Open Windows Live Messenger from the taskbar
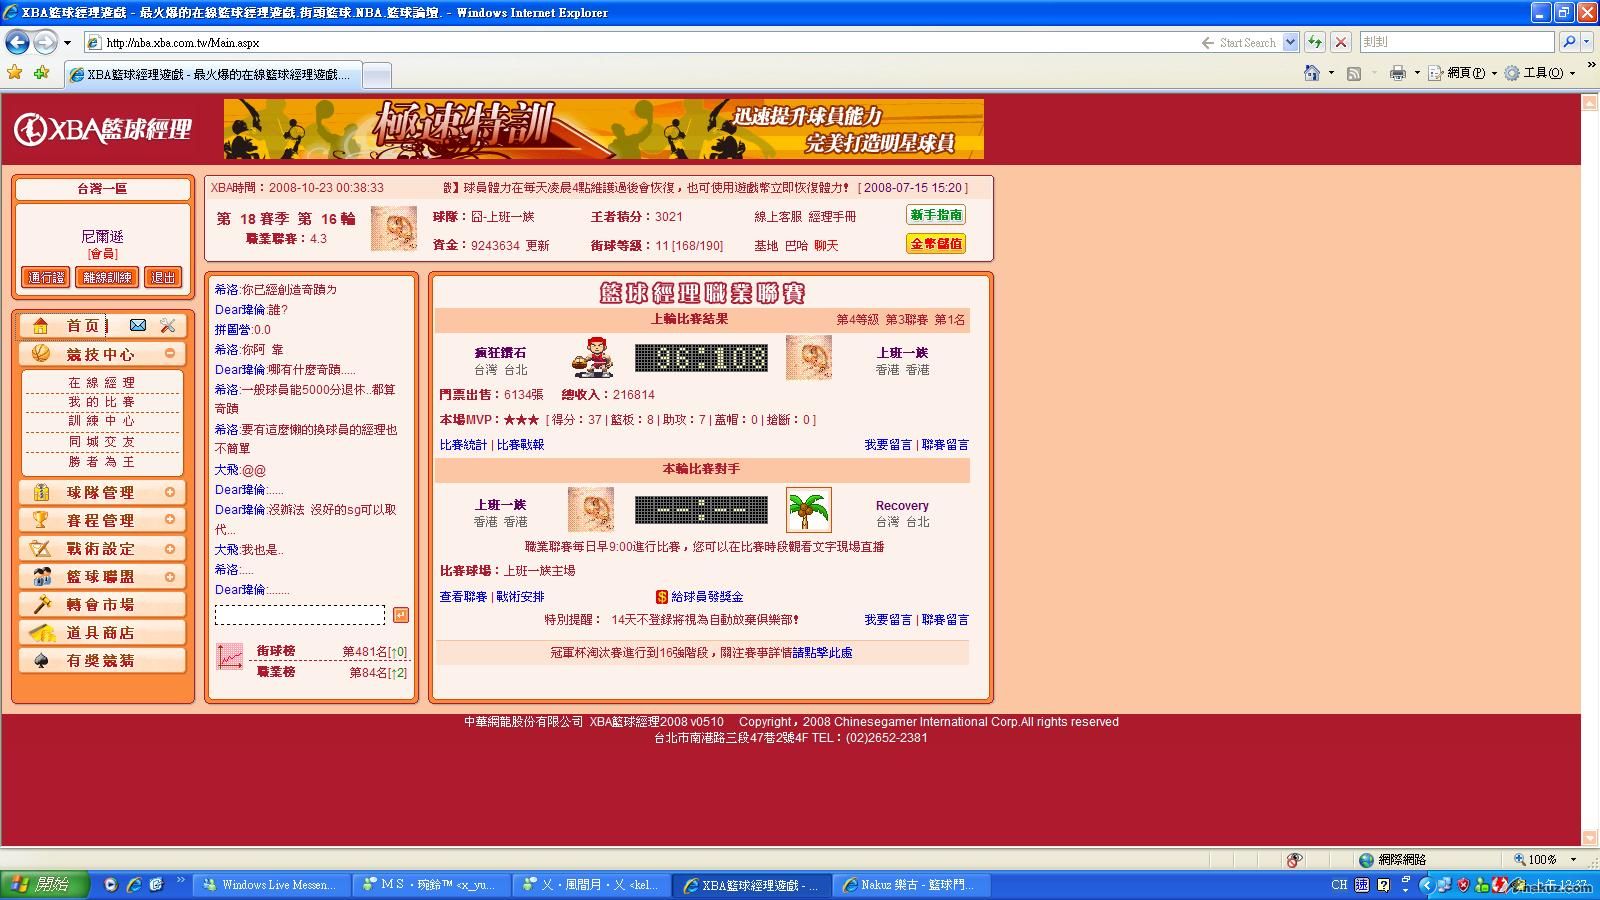The image size is (1600, 900). [x=271, y=885]
